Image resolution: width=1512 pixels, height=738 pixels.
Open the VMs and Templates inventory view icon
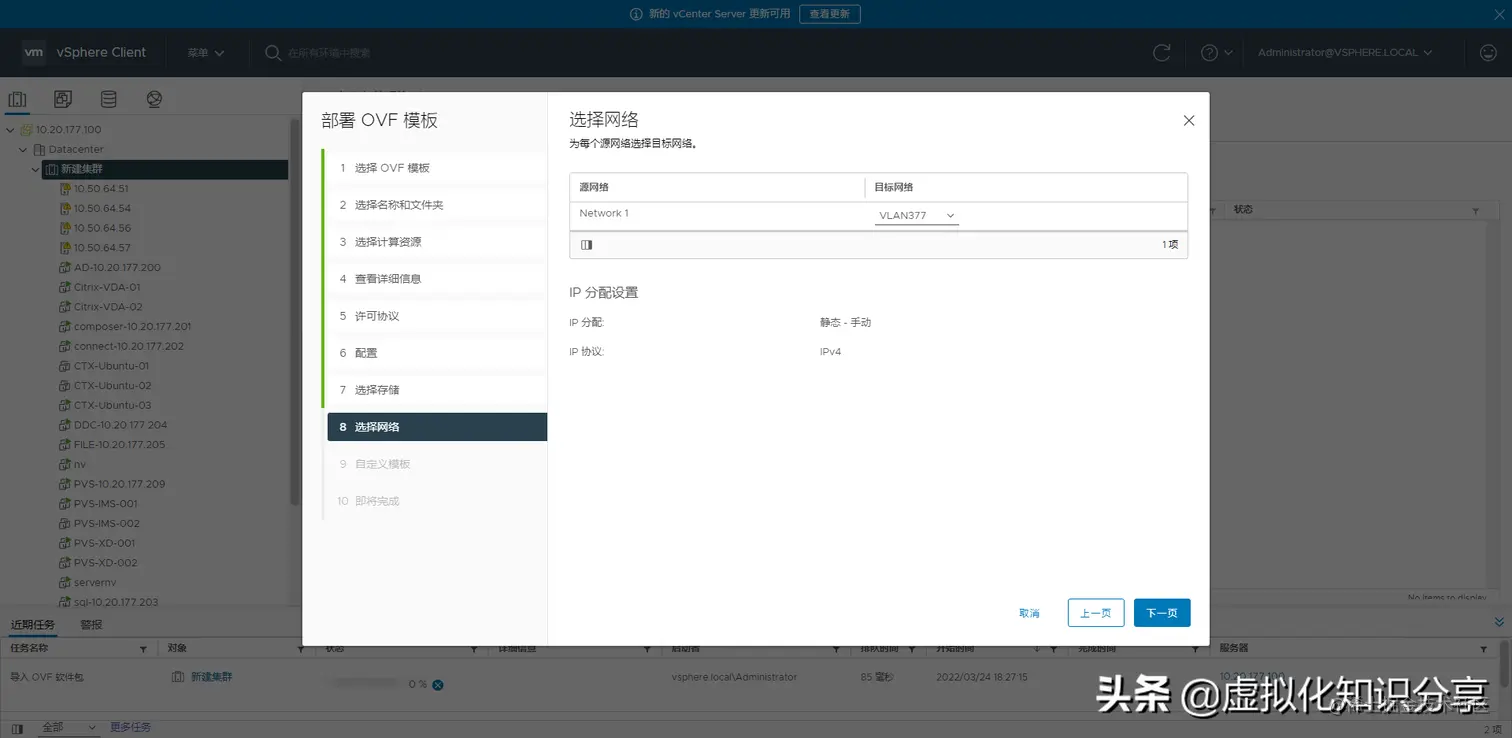coord(62,98)
